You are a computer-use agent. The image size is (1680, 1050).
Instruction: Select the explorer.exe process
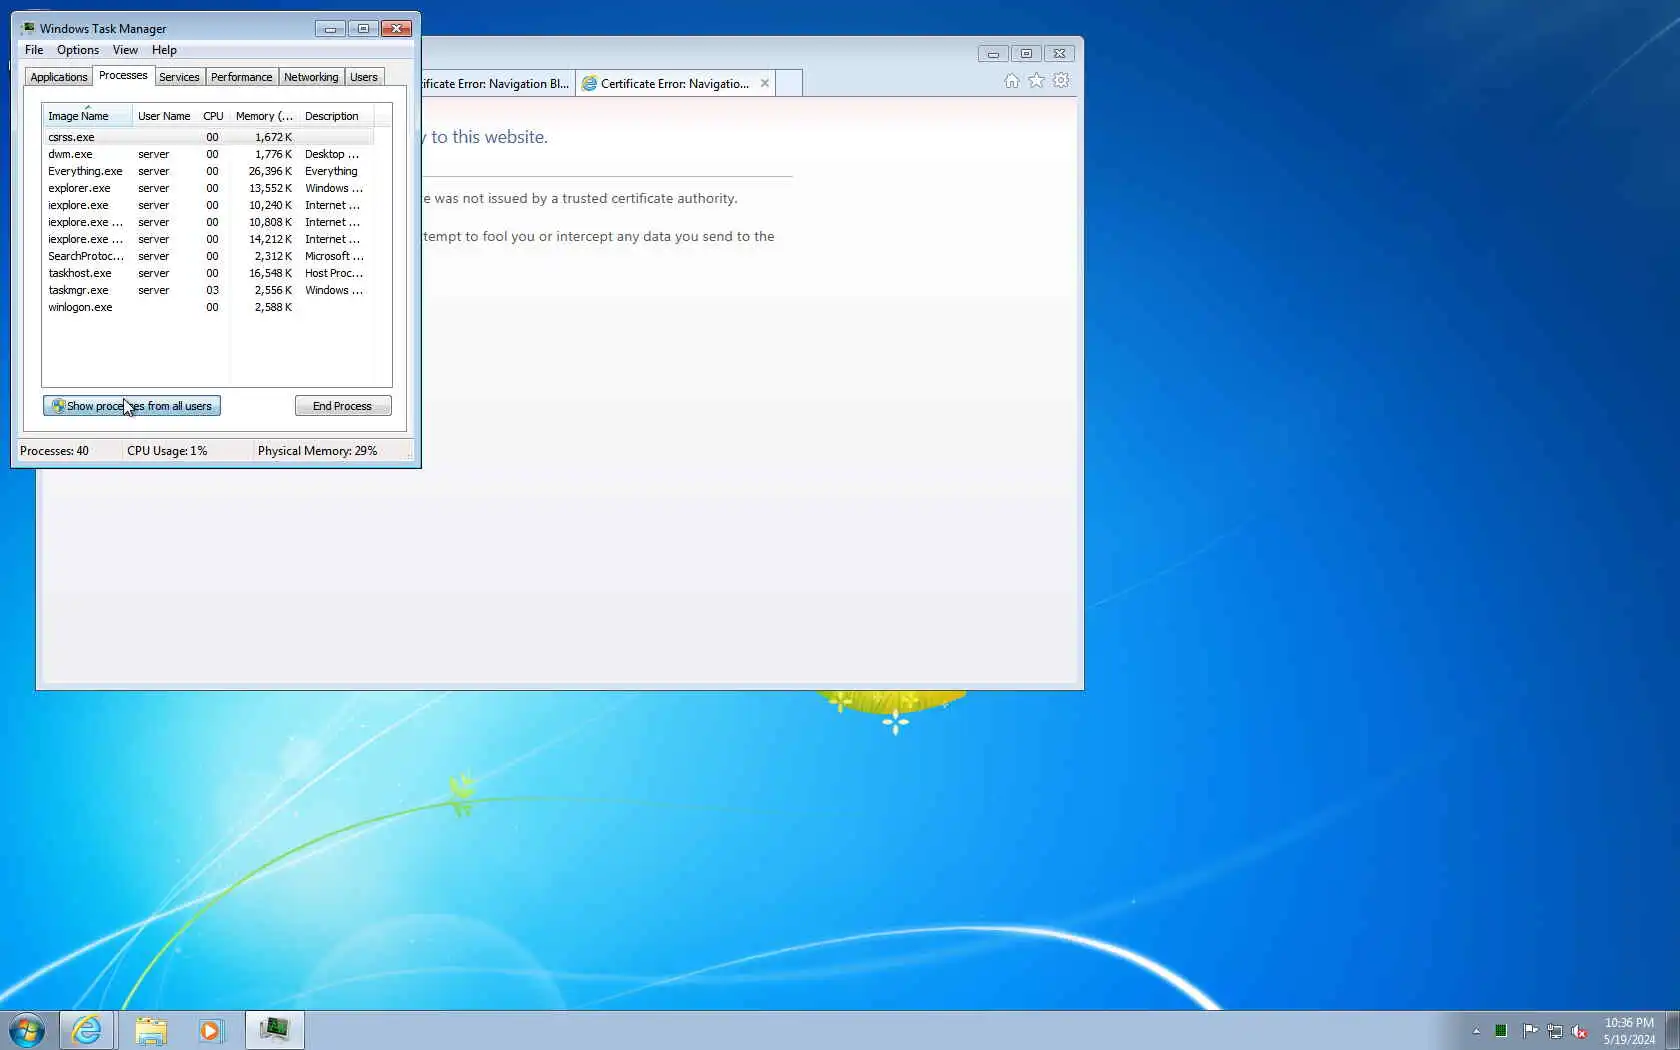[x=208, y=188]
